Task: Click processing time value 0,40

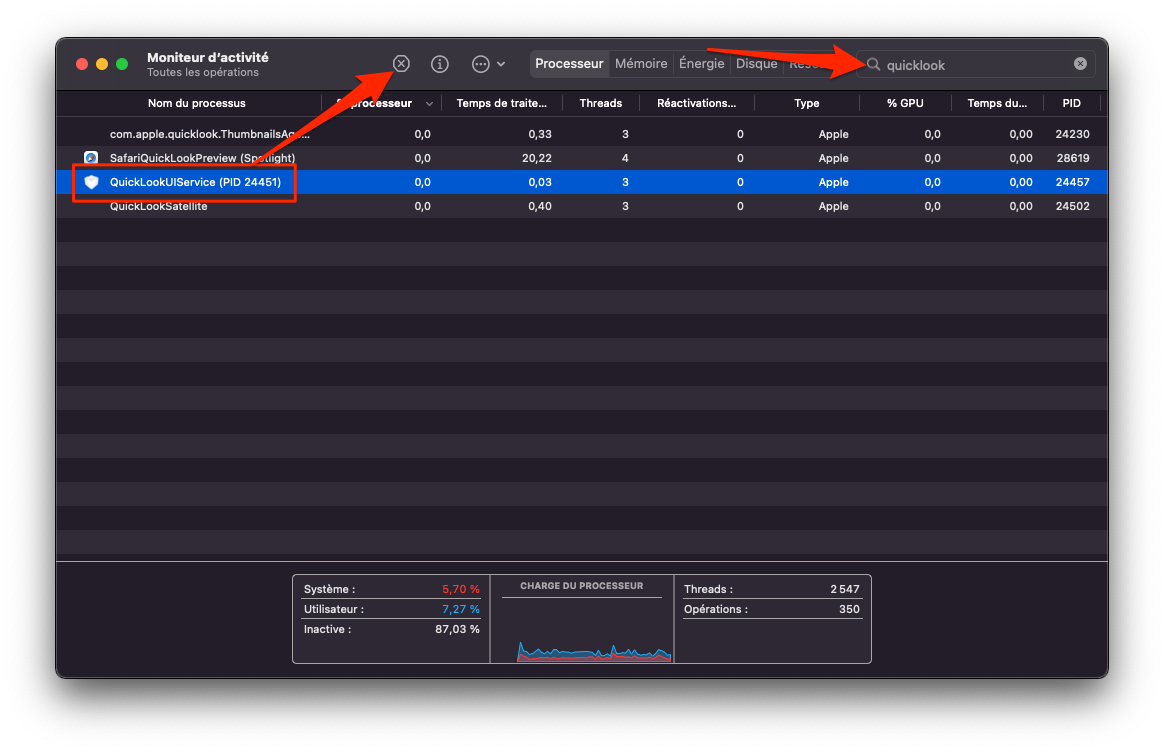Action: pyautogui.click(x=540, y=206)
